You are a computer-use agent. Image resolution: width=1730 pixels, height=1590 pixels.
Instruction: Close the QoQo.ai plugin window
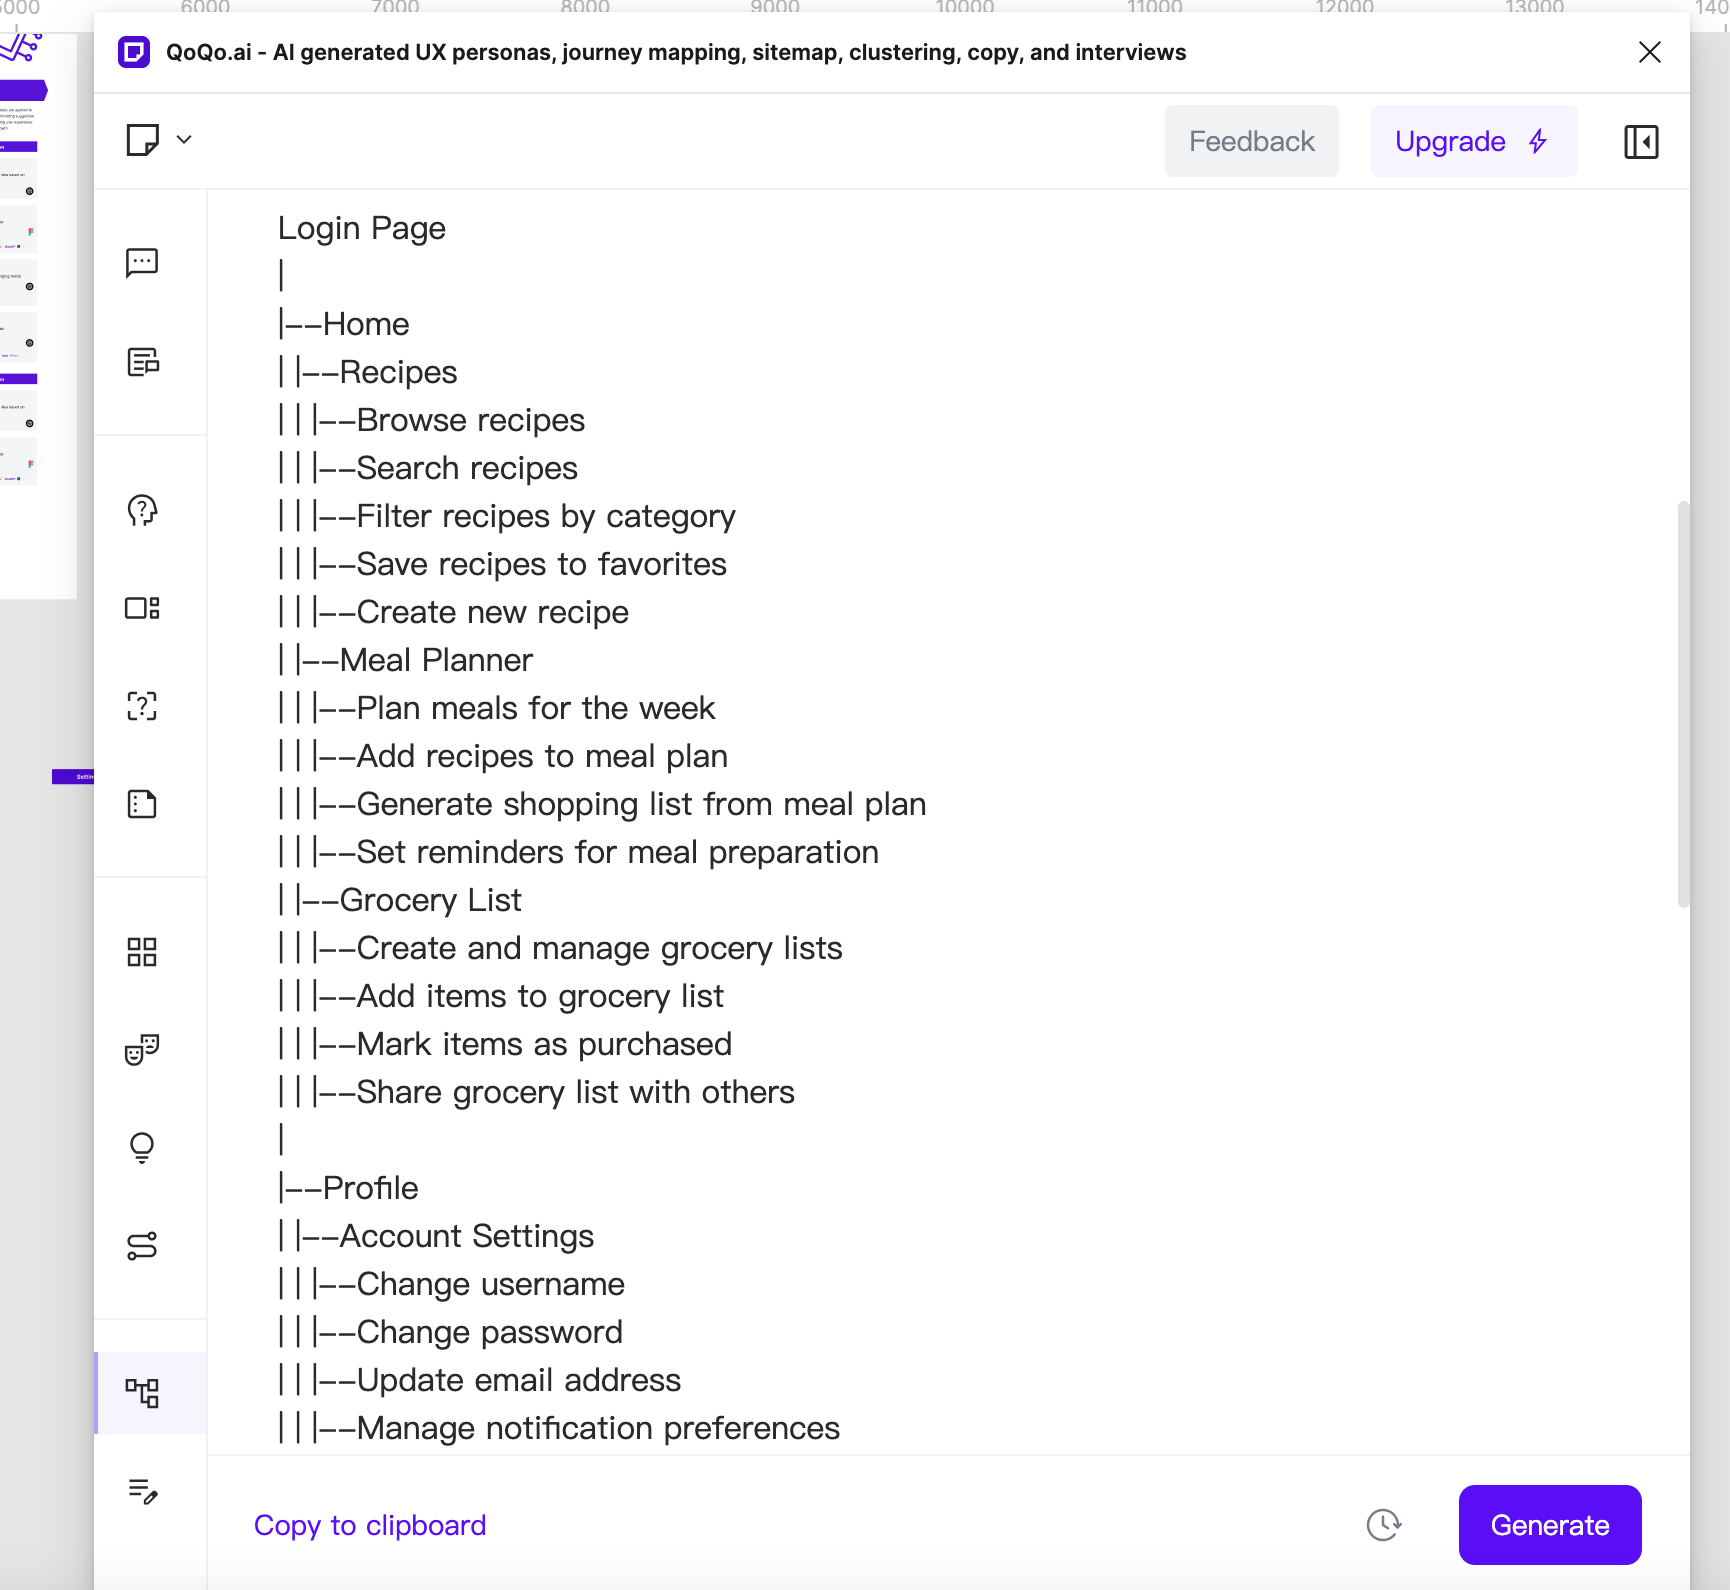point(1650,52)
